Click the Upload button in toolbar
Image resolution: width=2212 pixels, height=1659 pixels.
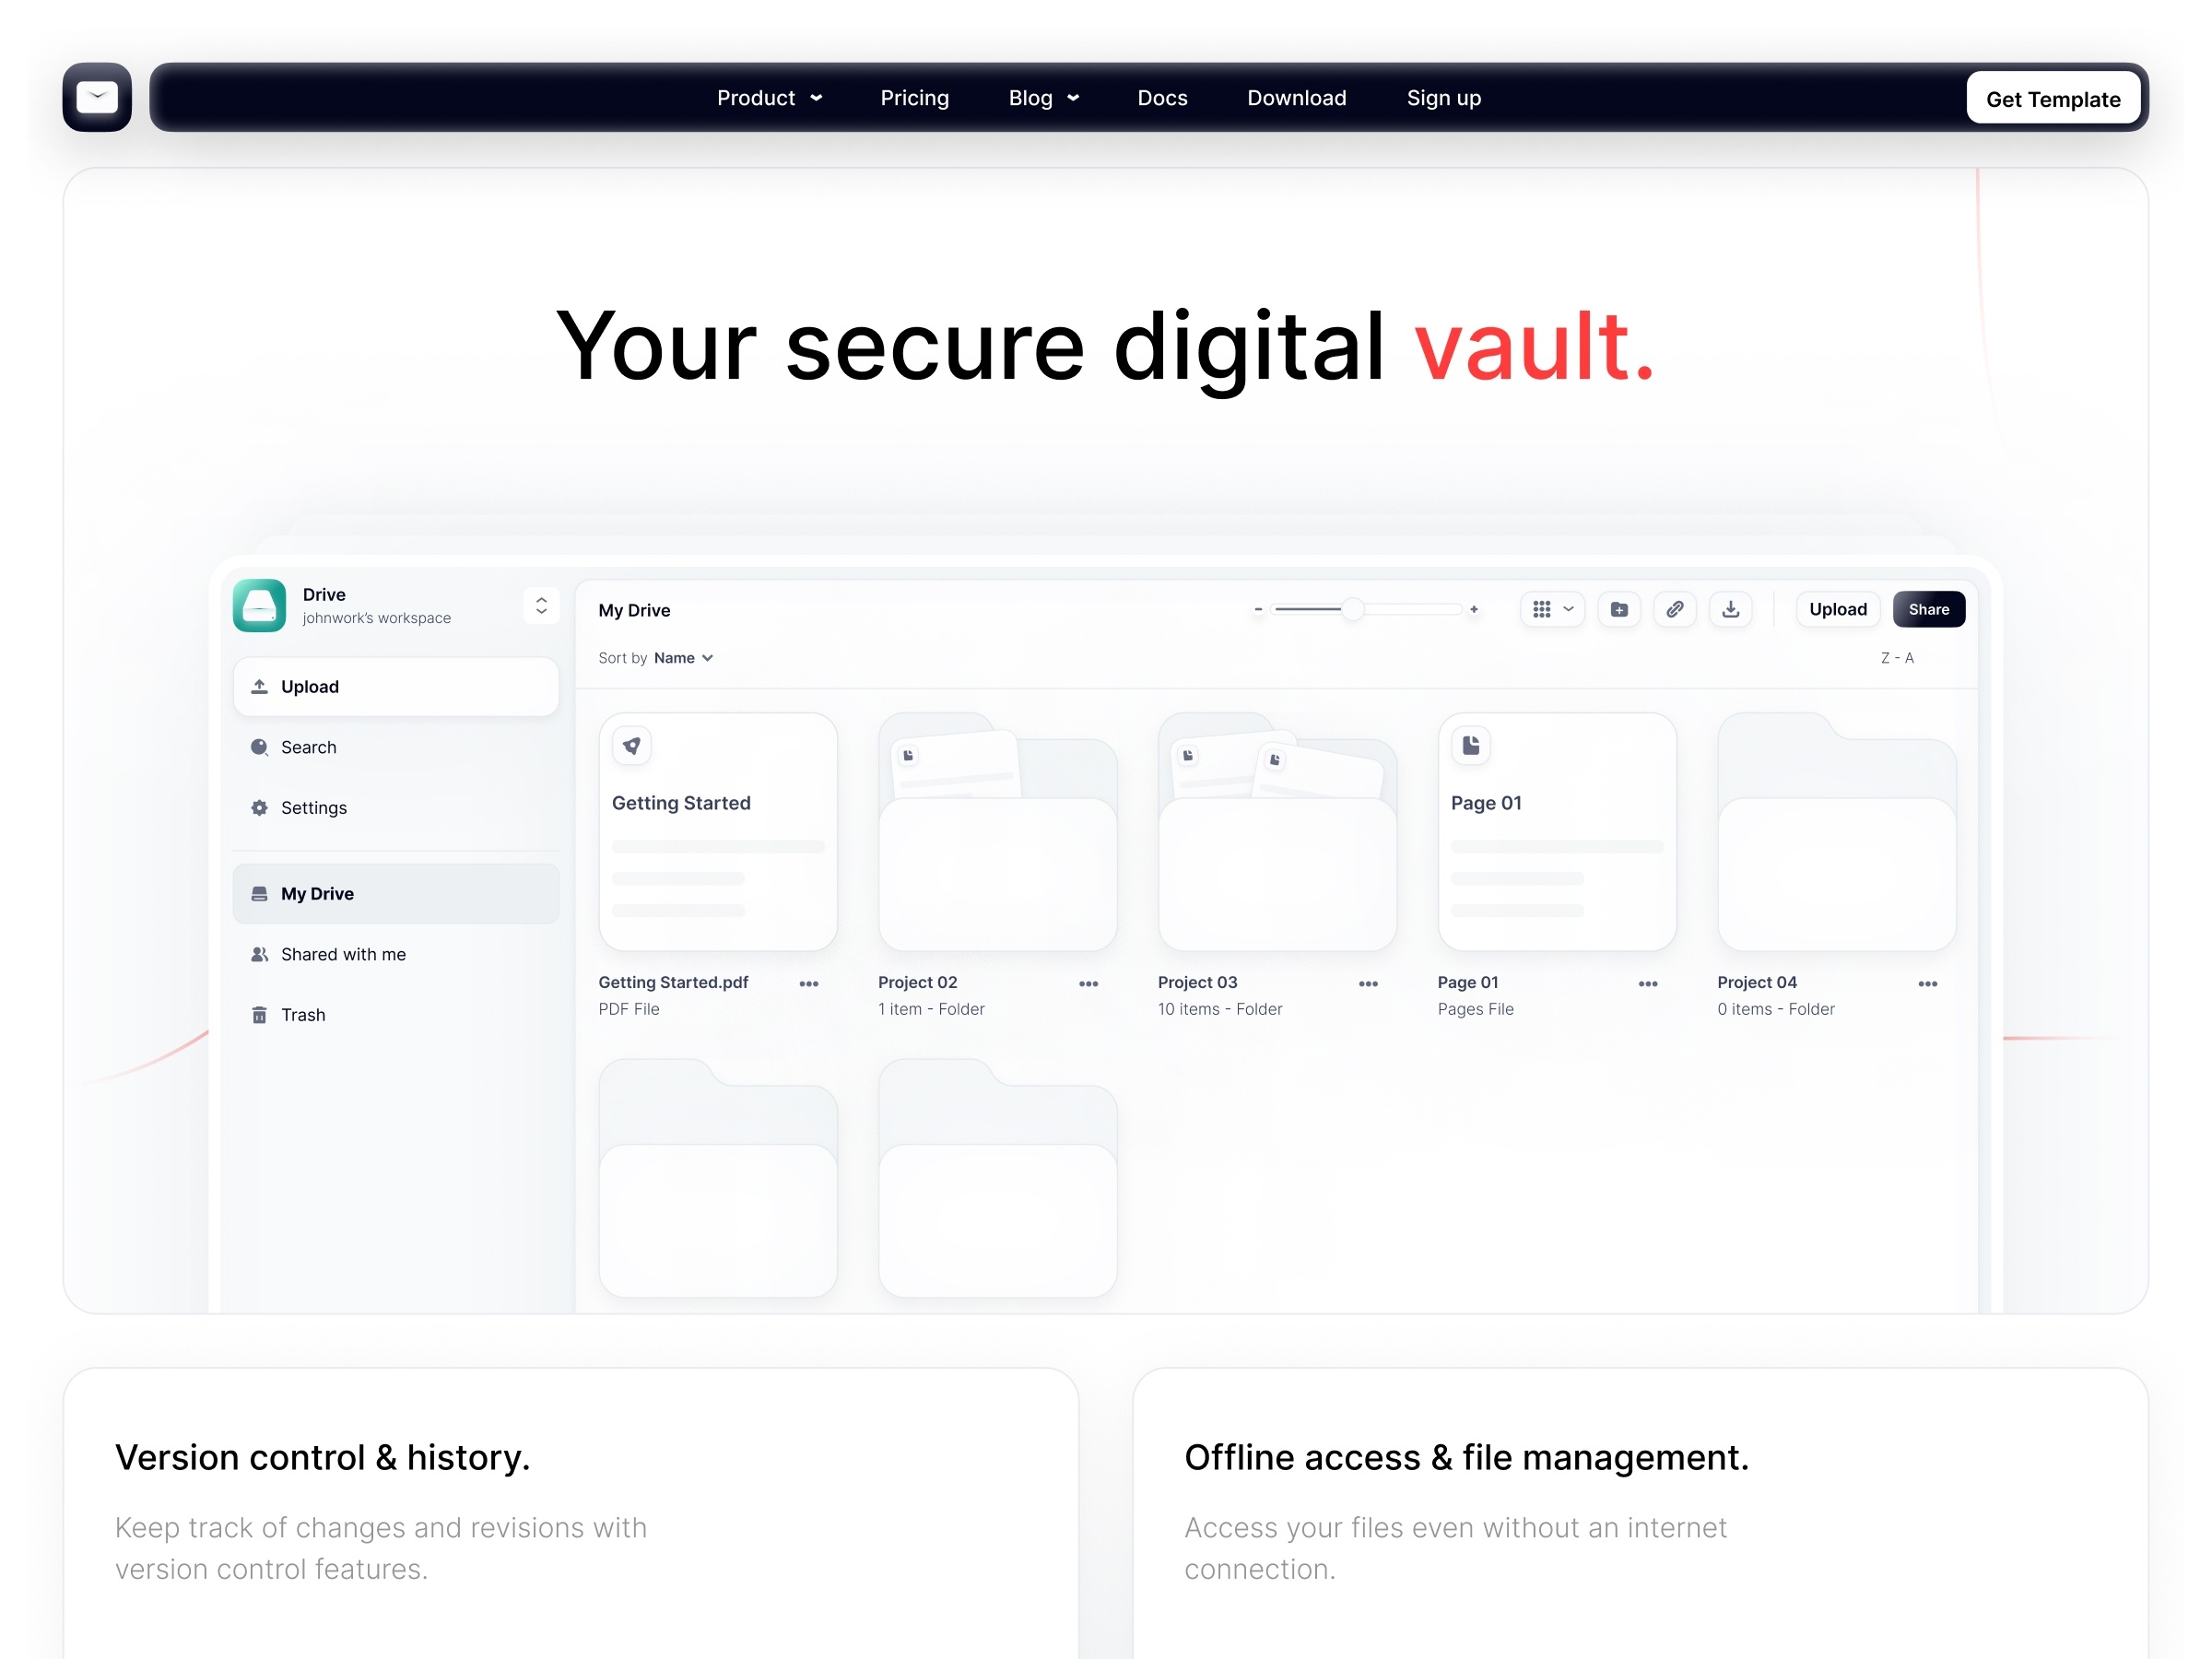1836,608
